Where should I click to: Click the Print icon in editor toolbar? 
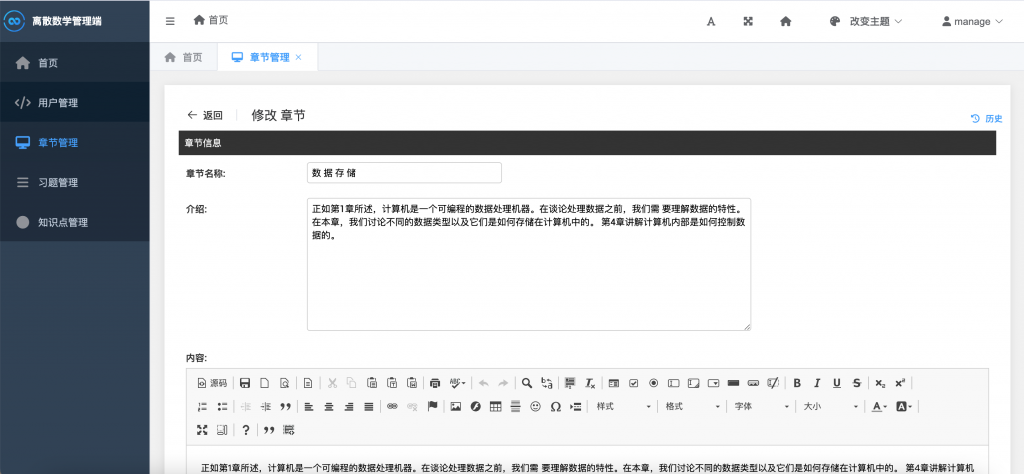[436, 383]
